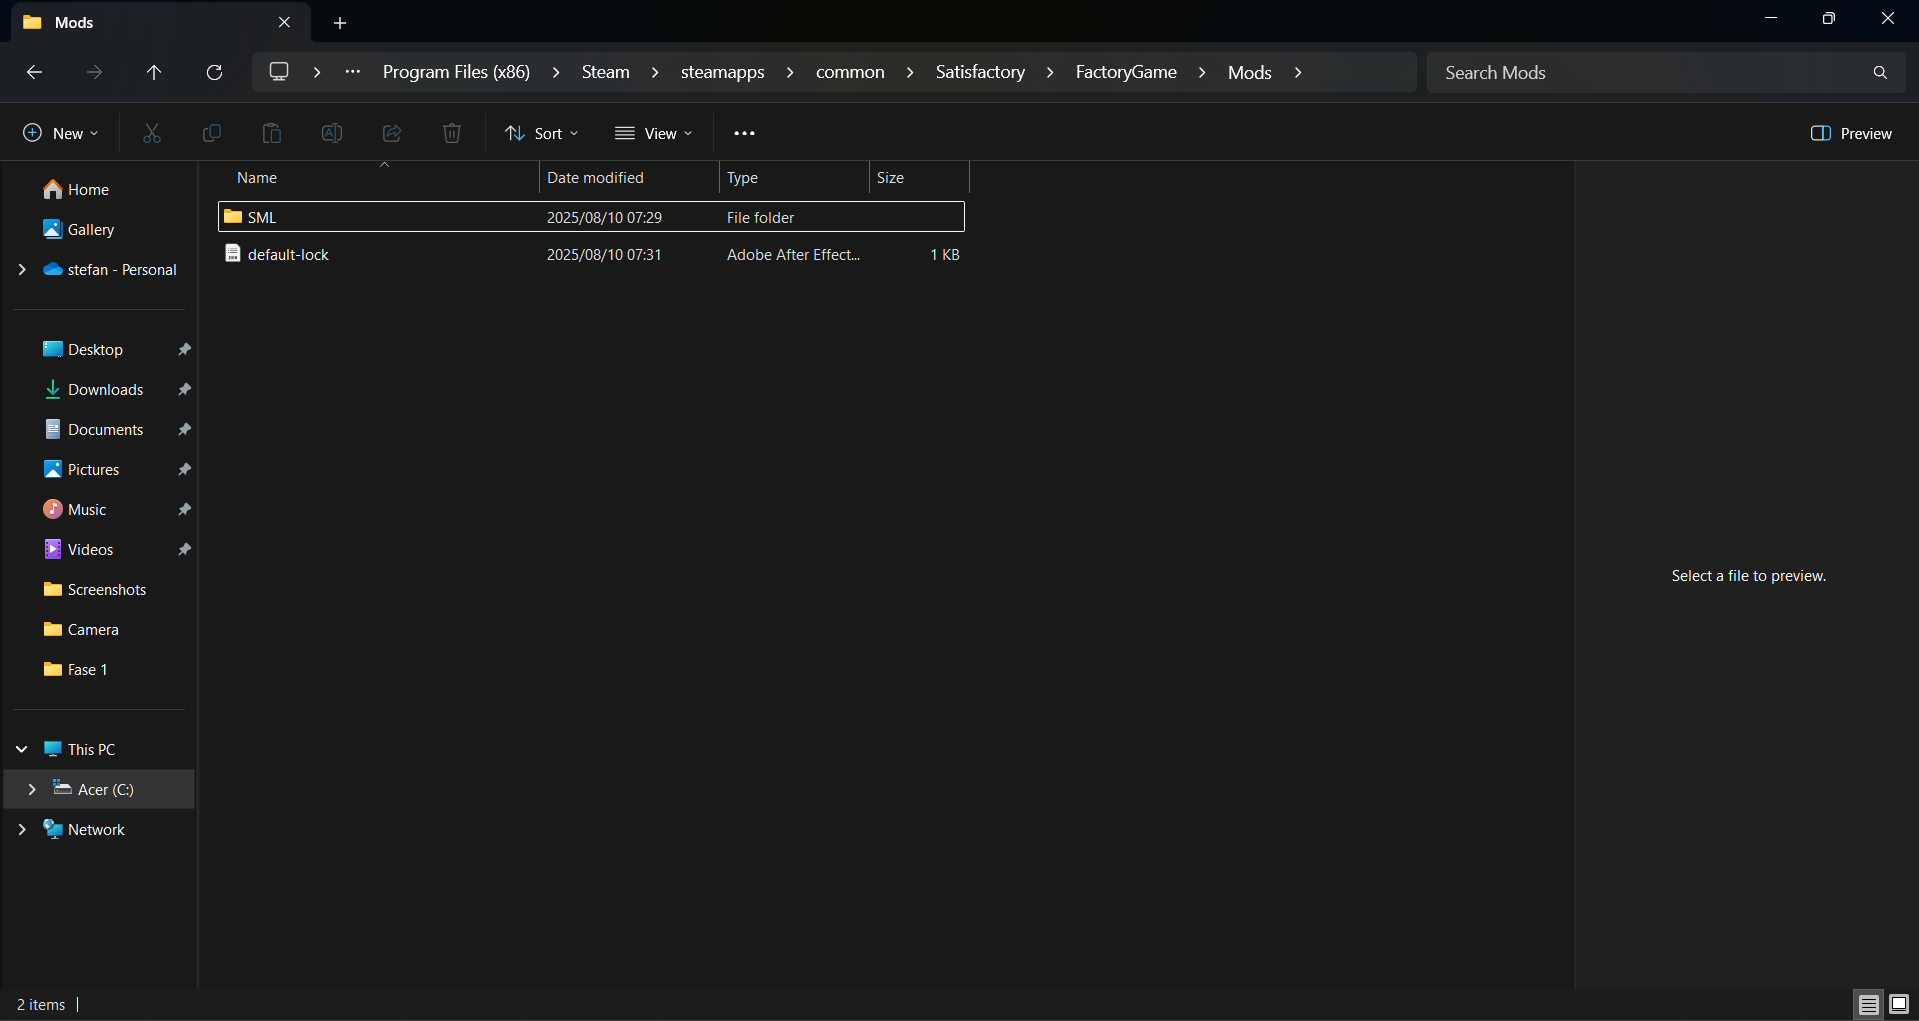Select the Mods tab title
1919x1021 pixels.
click(x=74, y=22)
